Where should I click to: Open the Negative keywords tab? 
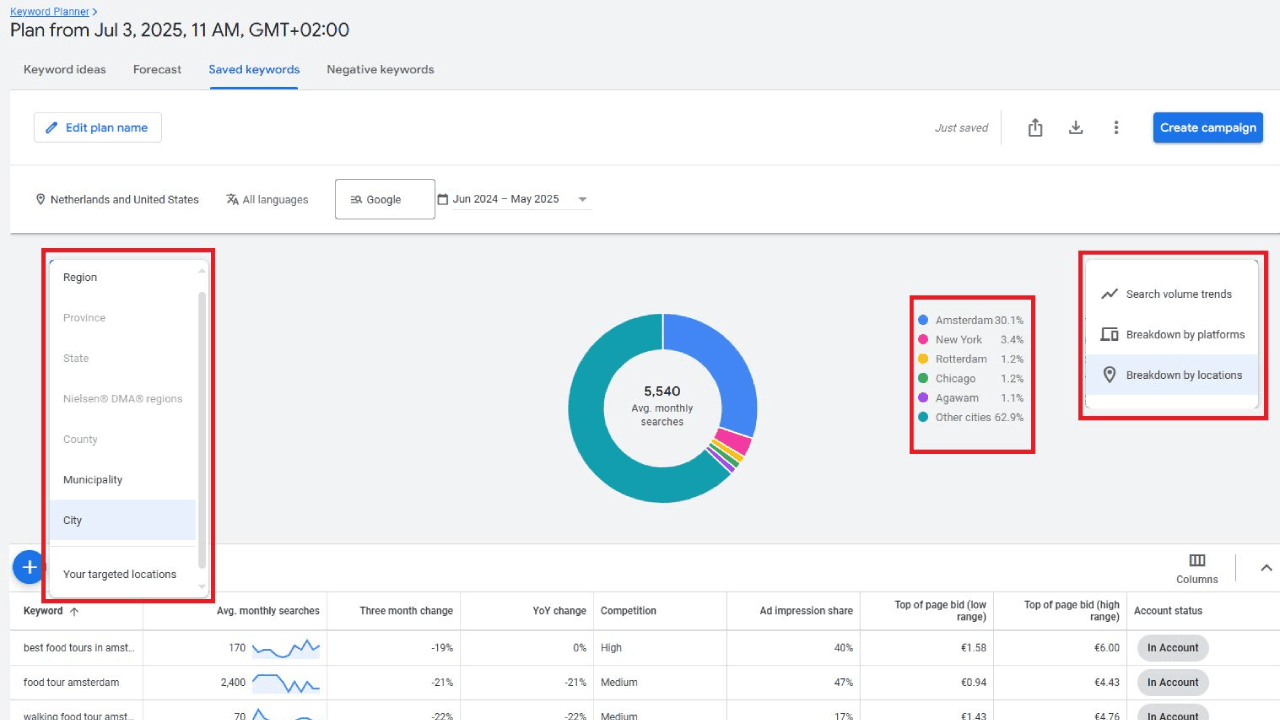tap(380, 69)
